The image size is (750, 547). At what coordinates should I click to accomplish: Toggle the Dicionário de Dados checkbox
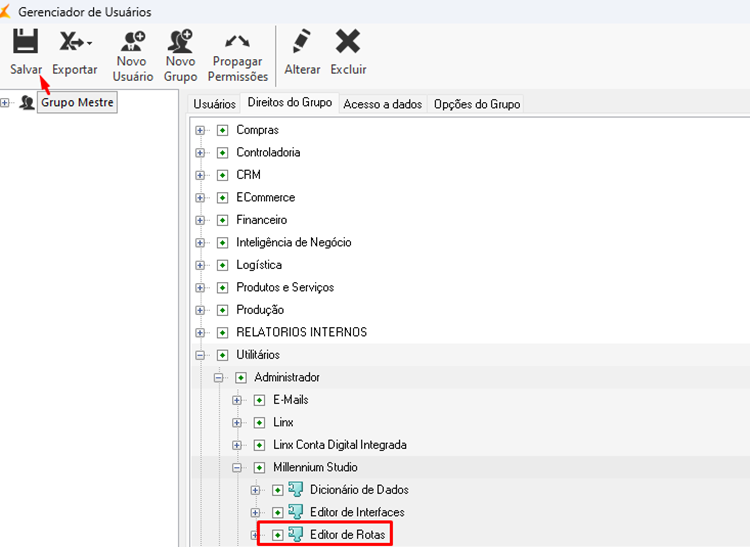[277, 490]
